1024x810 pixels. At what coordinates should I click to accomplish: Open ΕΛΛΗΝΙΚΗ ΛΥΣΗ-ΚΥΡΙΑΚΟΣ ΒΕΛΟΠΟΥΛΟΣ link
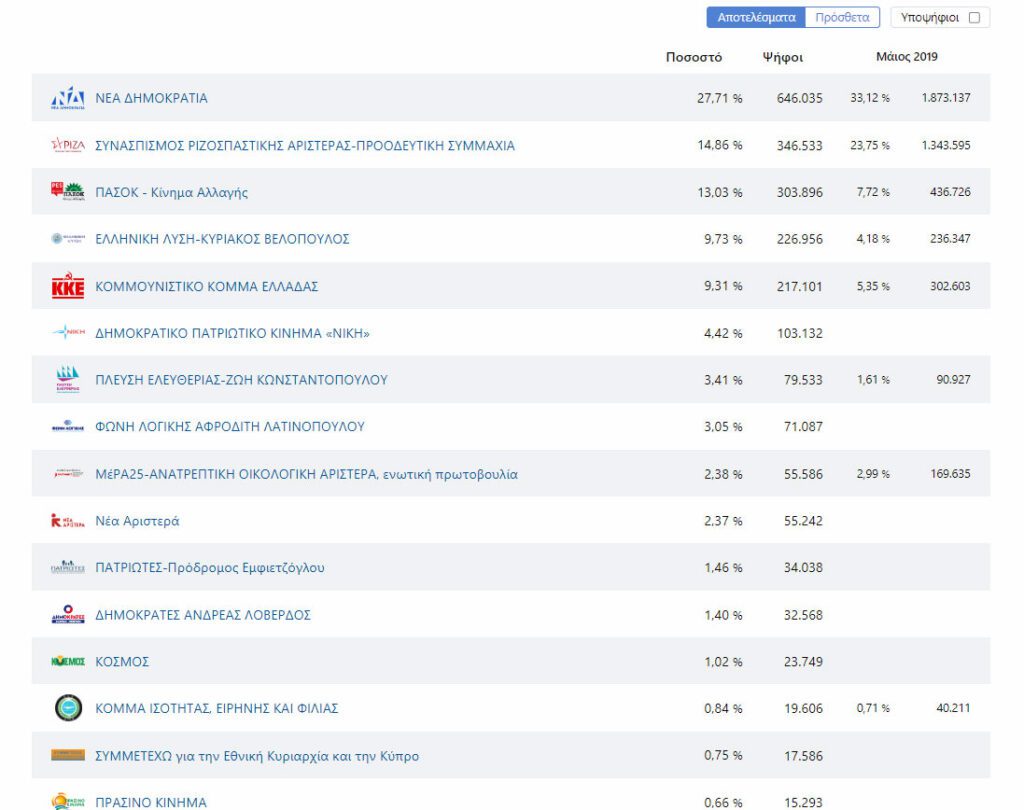pyautogui.click(x=222, y=239)
